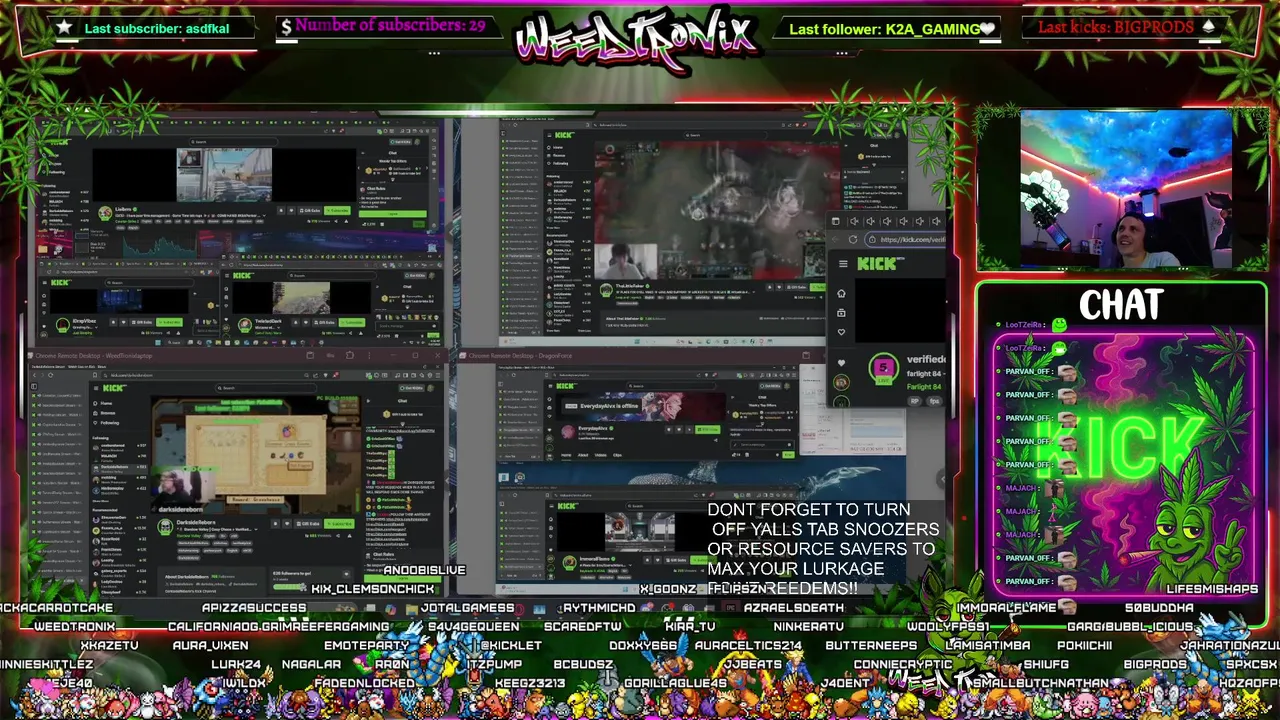
Task: Open Browse in ThatLittleFaker window sidebar
Action: (556, 155)
